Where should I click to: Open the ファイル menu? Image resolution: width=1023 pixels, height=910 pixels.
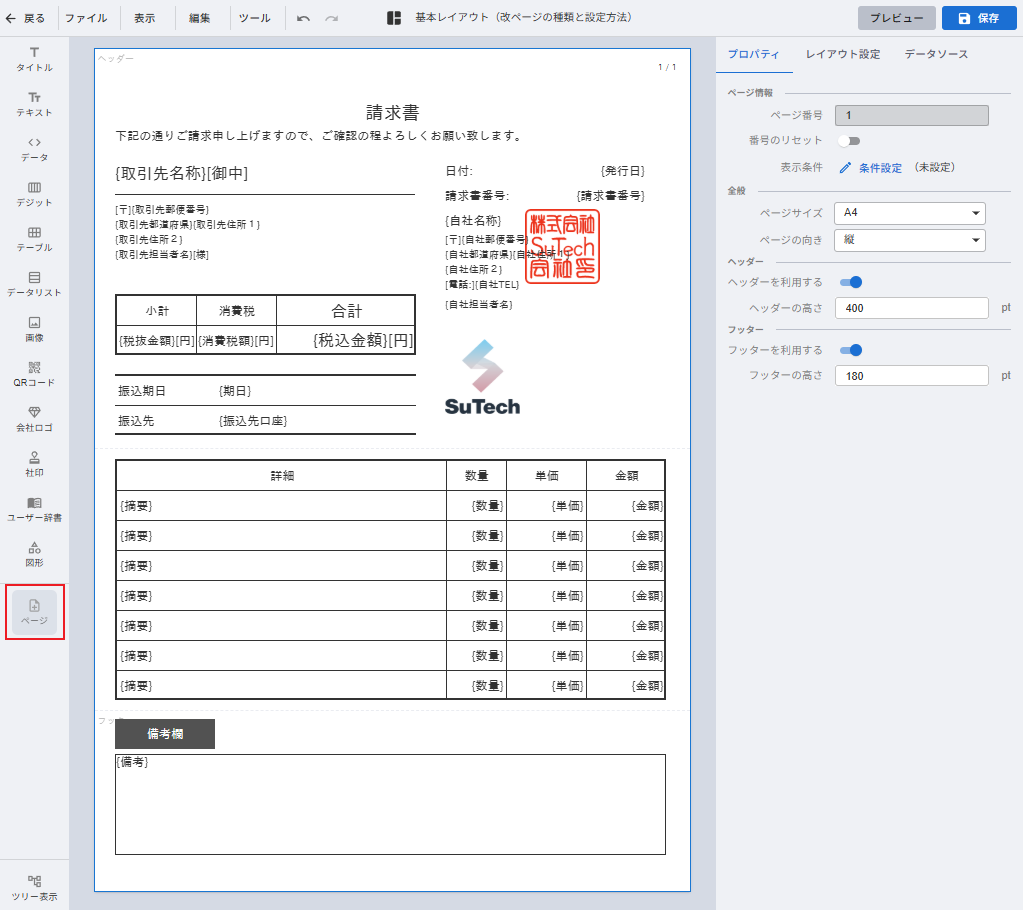pyautogui.click(x=86, y=18)
